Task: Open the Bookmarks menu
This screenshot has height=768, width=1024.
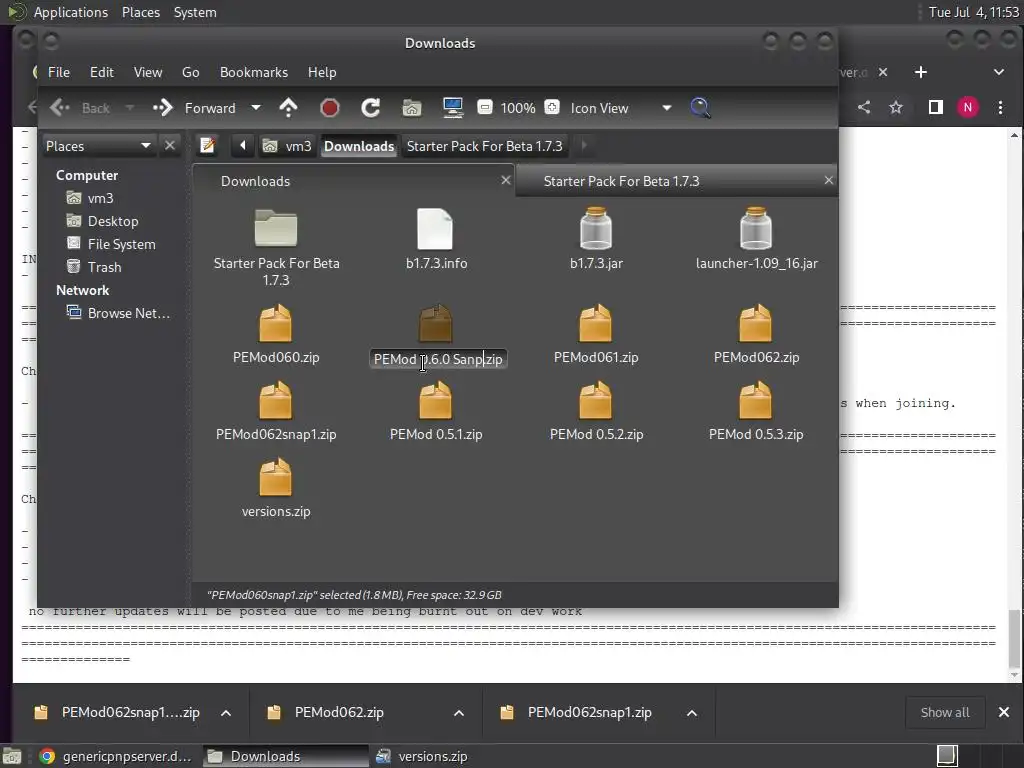Action: (x=253, y=72)
